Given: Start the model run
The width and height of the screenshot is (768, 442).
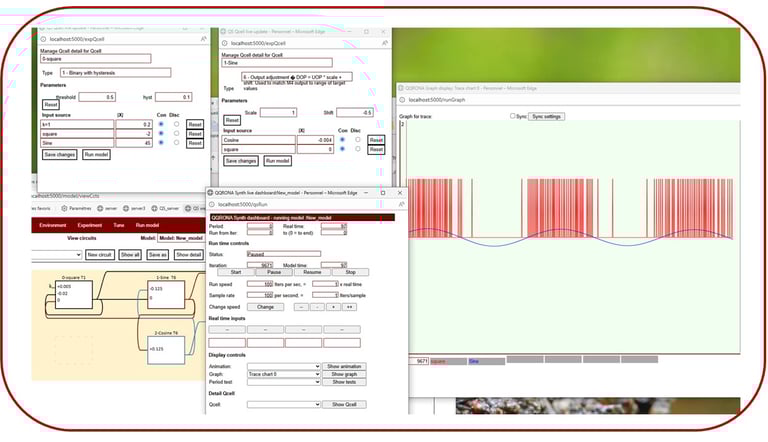Looking at the screenshot, I should pyautogui.click(x=236, y=272).
